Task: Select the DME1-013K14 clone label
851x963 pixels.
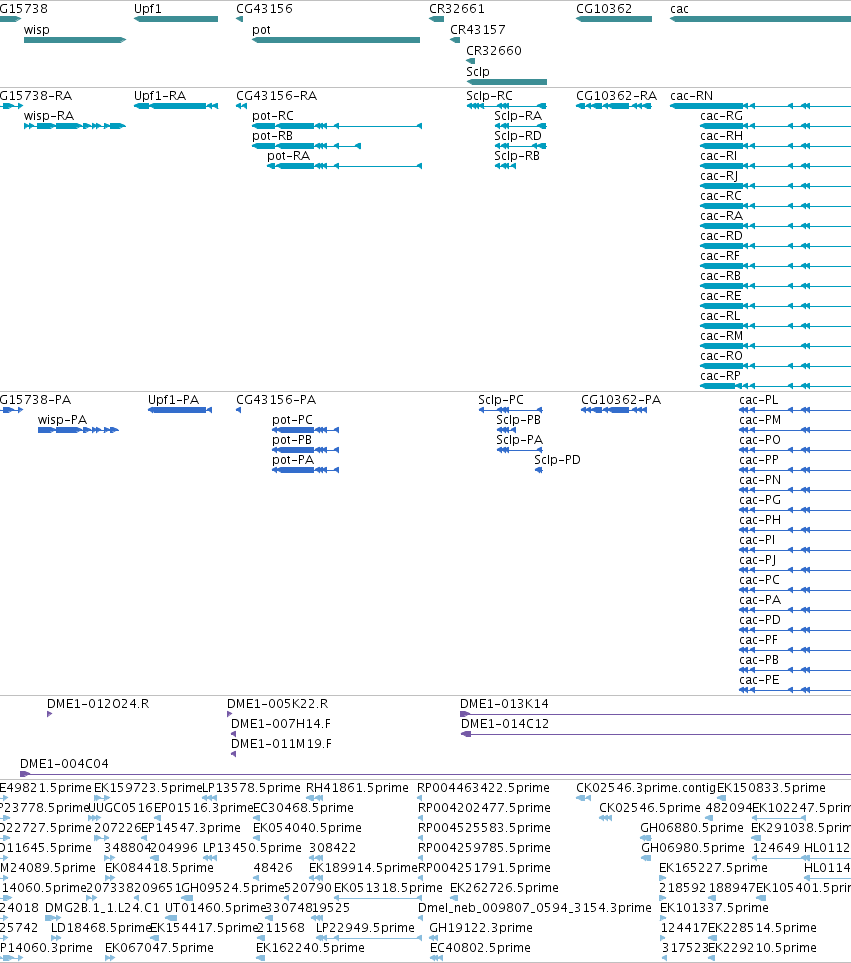Action: click(504, 703)
